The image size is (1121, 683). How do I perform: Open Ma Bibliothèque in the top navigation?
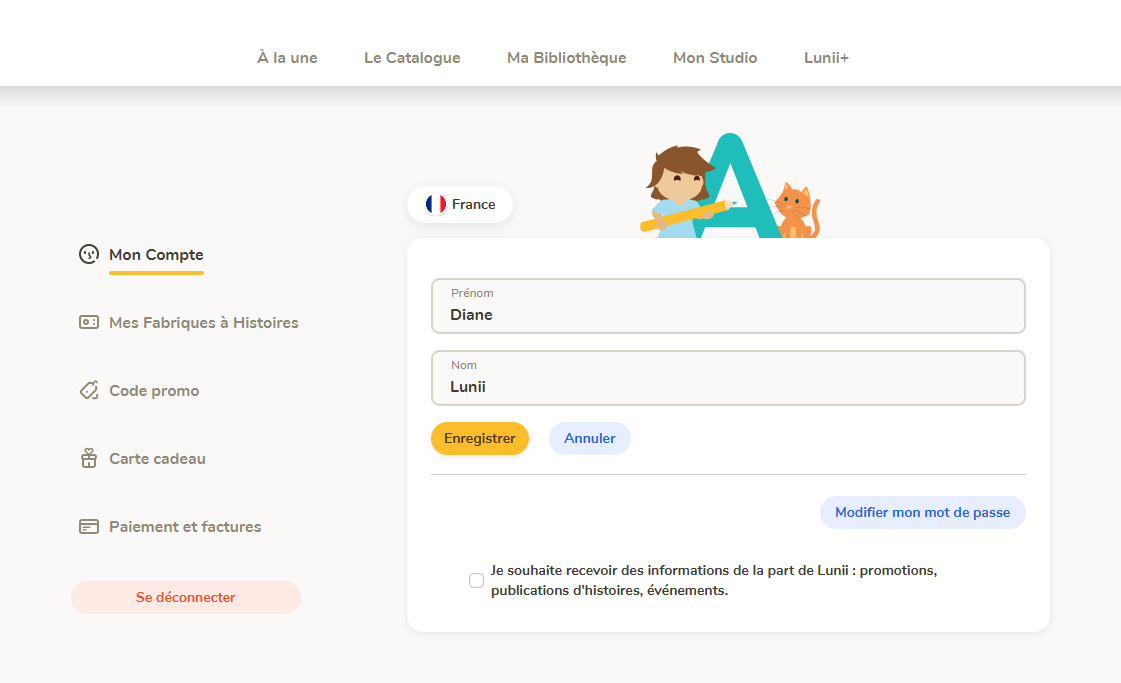click(566, 58)
